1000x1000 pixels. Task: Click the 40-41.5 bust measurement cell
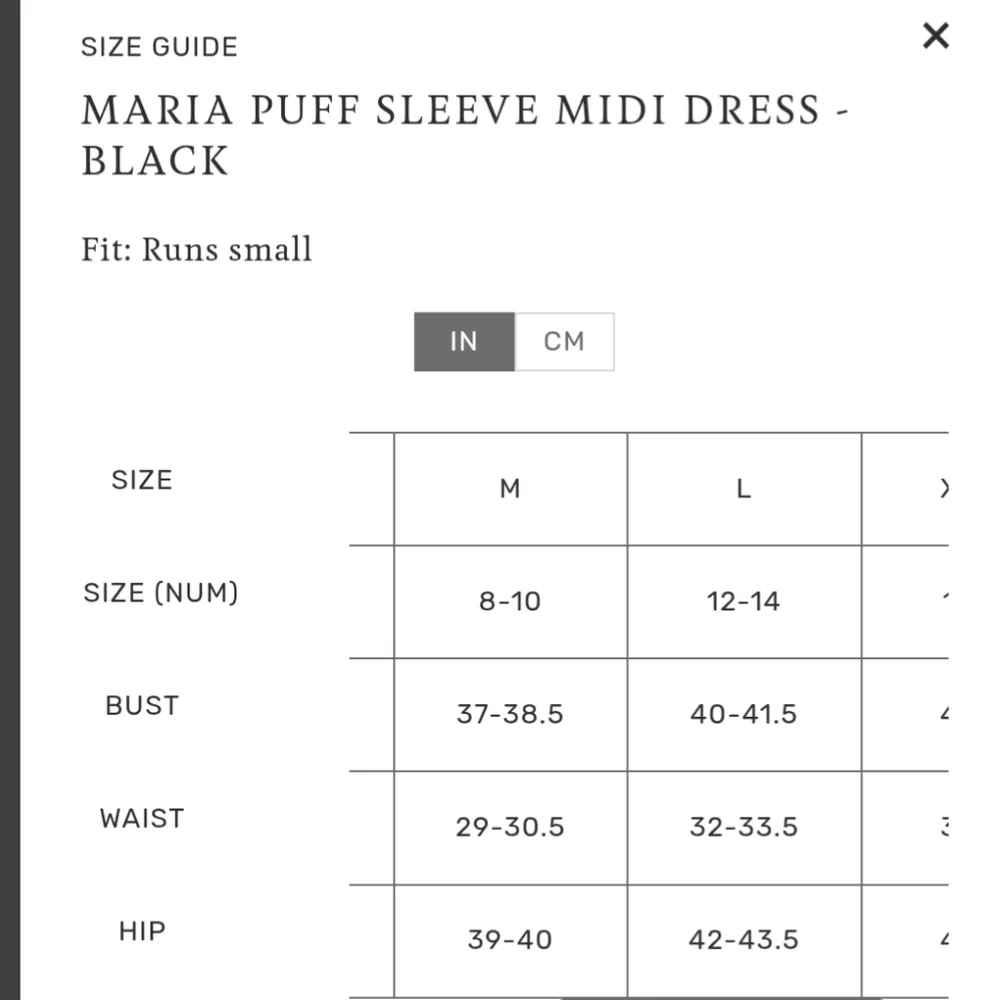click(x=743, y=715)
